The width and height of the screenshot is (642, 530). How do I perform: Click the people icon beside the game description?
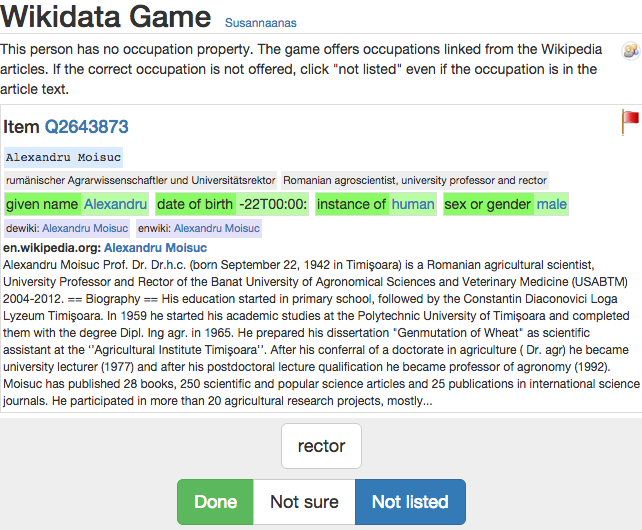(630, 51)
